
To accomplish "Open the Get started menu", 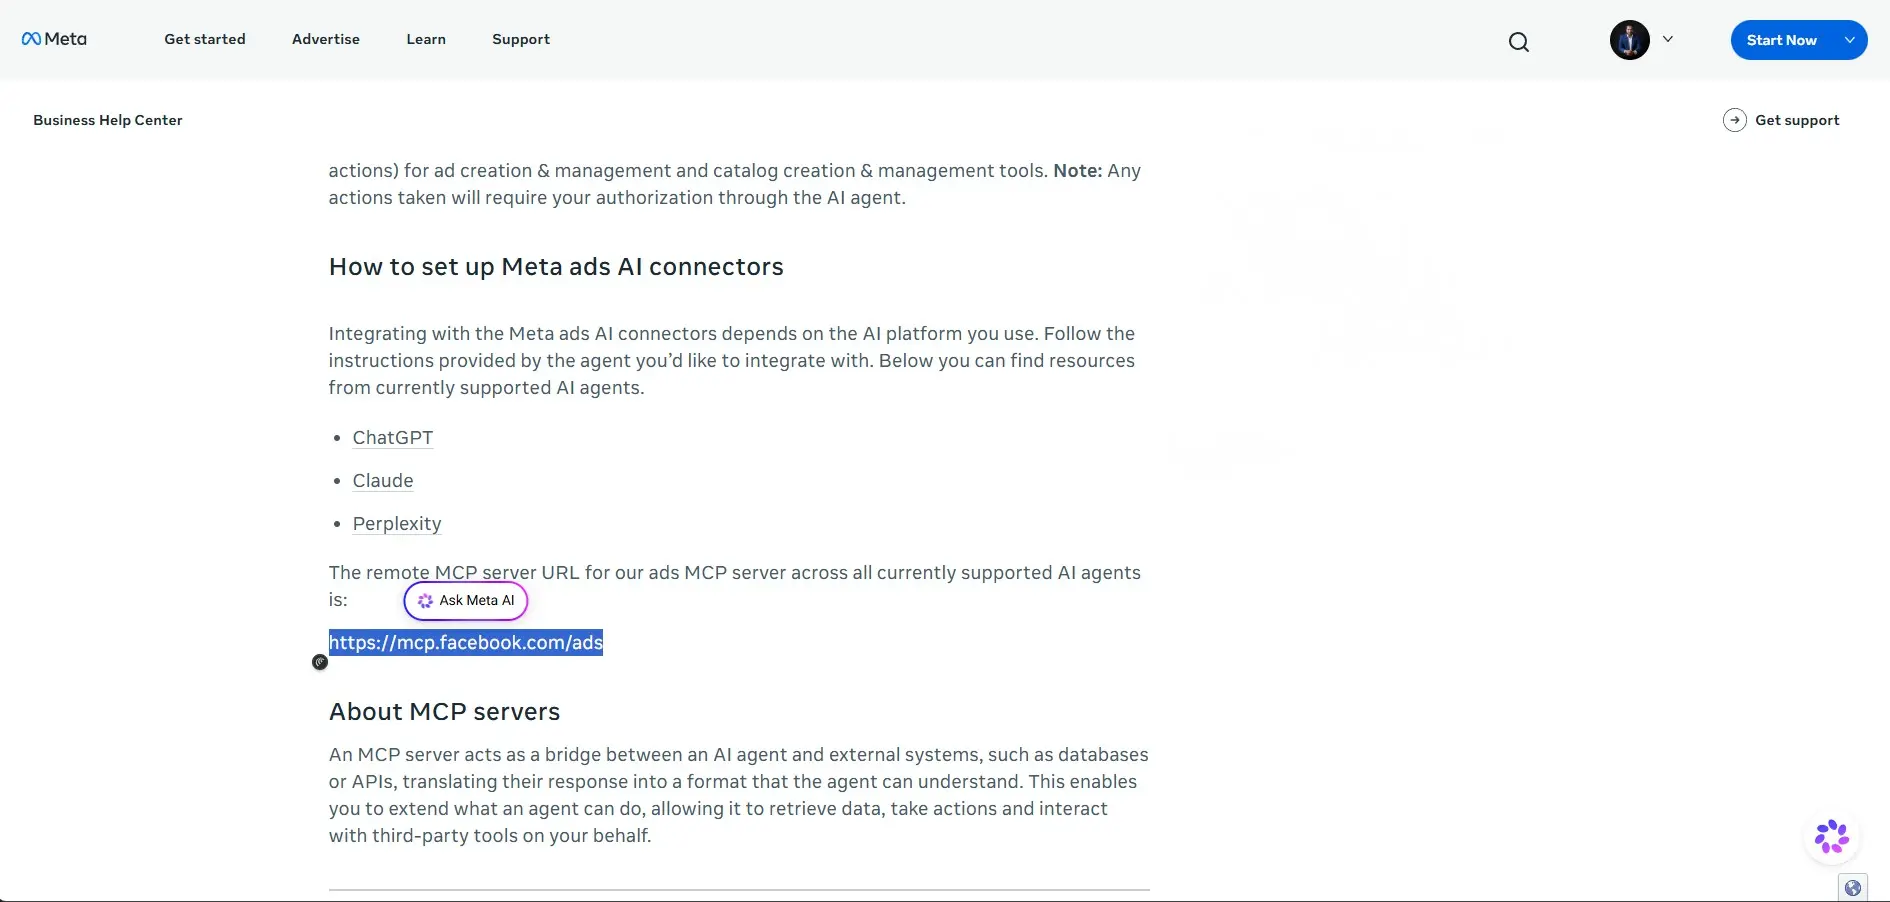I will (x=205, y=39).
